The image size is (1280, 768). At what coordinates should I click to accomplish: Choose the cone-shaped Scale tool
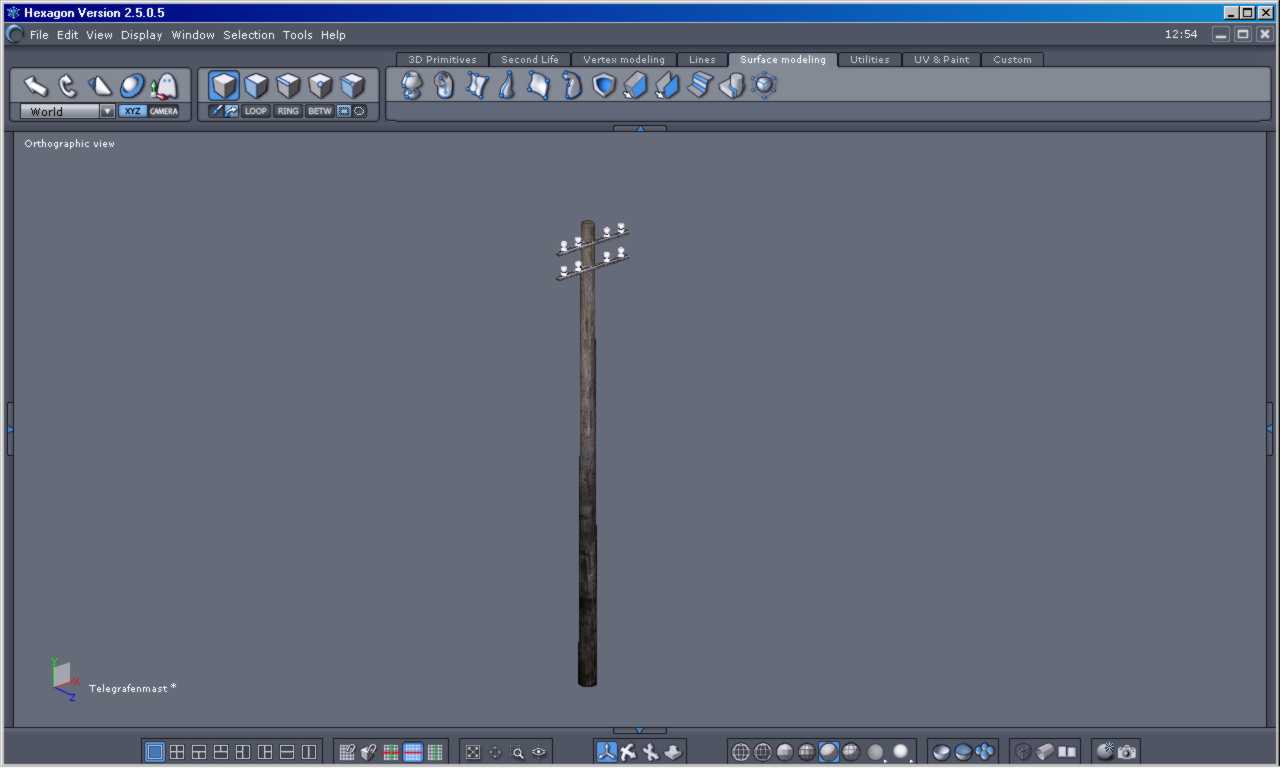(100, 86)
